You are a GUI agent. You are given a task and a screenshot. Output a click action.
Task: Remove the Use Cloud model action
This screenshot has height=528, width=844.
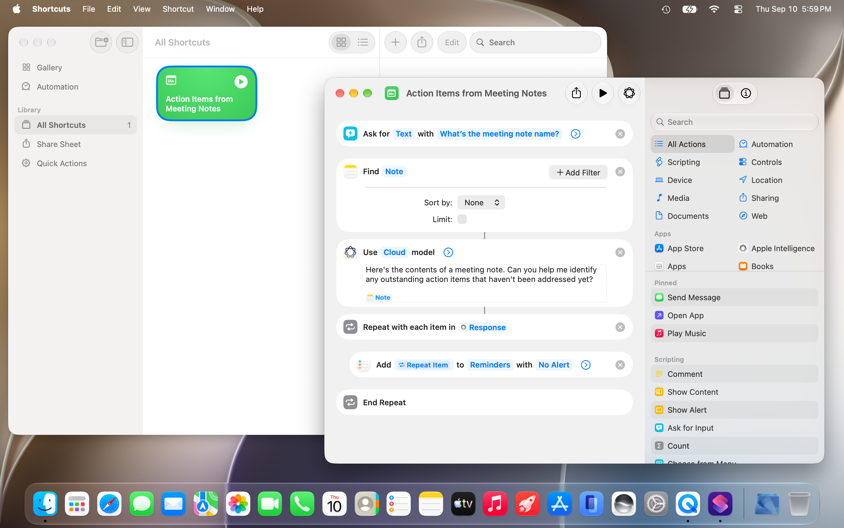coord(620,252)
